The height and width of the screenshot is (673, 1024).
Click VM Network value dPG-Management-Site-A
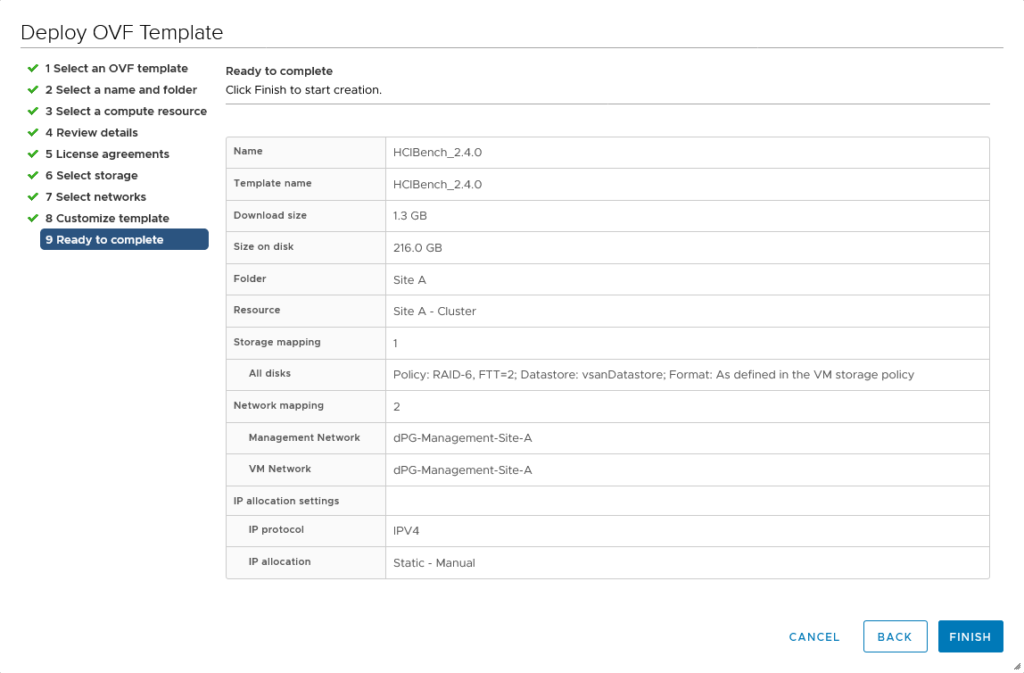pyautogui.click(x=462, y=470)
